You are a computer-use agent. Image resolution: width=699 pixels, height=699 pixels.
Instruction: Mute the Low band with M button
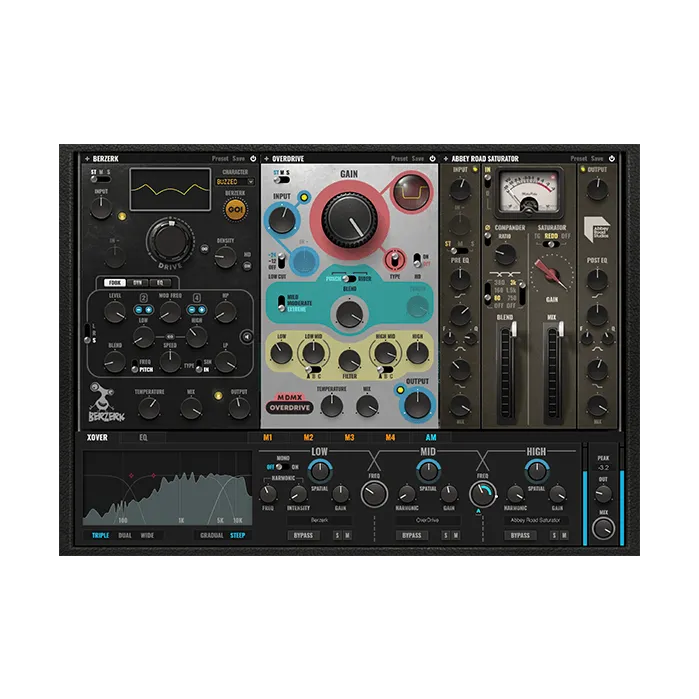pyautogui.click(x=347, y=535)
